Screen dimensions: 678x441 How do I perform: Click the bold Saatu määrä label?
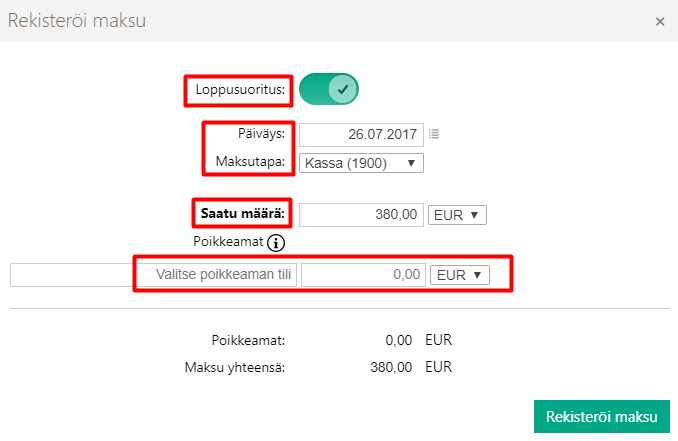243,213
